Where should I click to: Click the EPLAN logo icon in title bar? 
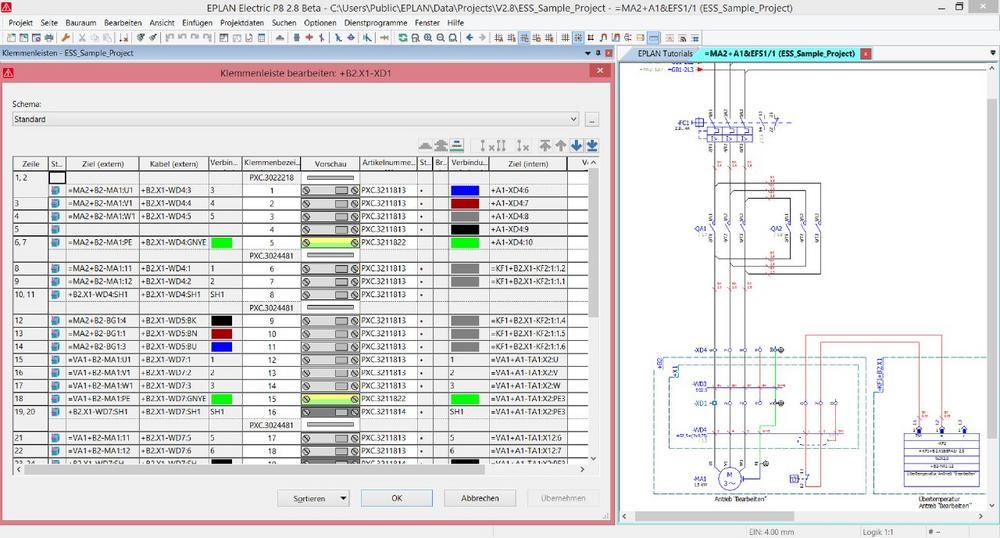tap(6, 7)
